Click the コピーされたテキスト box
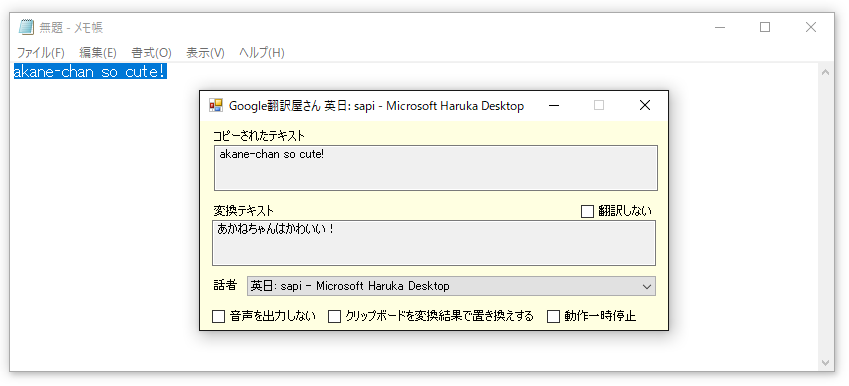 coord(436,168)
